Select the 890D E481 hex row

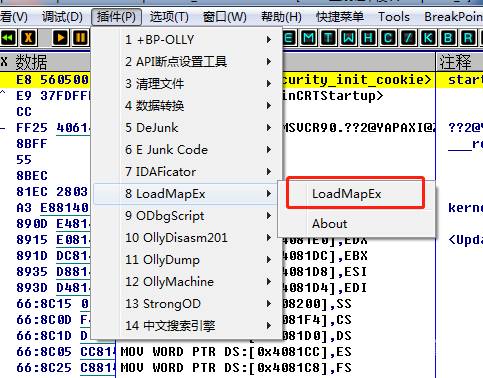(53, 224)
